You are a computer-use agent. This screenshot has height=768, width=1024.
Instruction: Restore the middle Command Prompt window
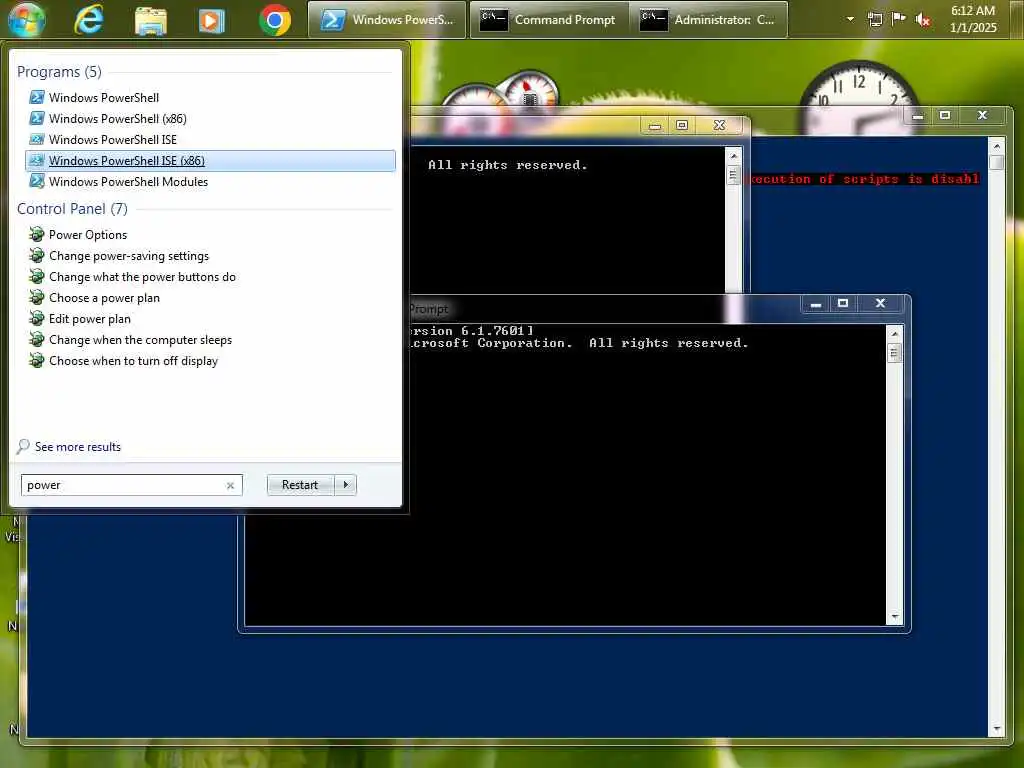(x=682, y=125)
